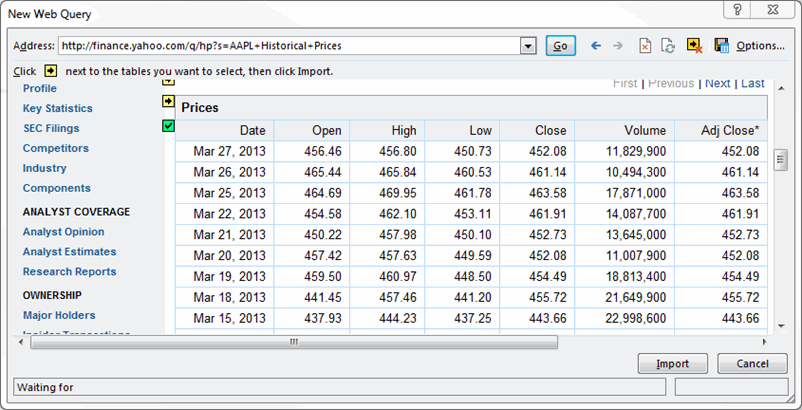Click the Volume column header
The width and height of the screenshot is (802, 410).
(625, 130)
